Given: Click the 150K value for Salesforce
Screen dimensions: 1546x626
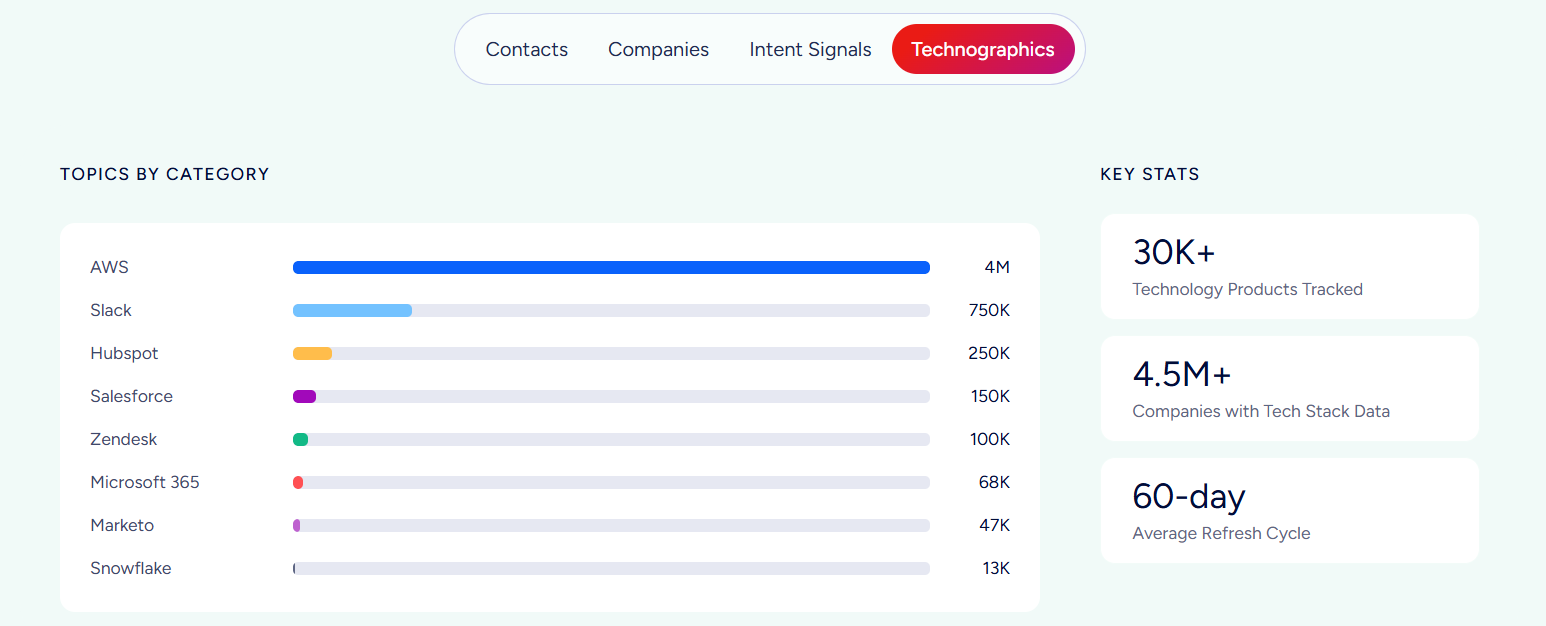Looking at the screenshot, I should pos(991,396).
